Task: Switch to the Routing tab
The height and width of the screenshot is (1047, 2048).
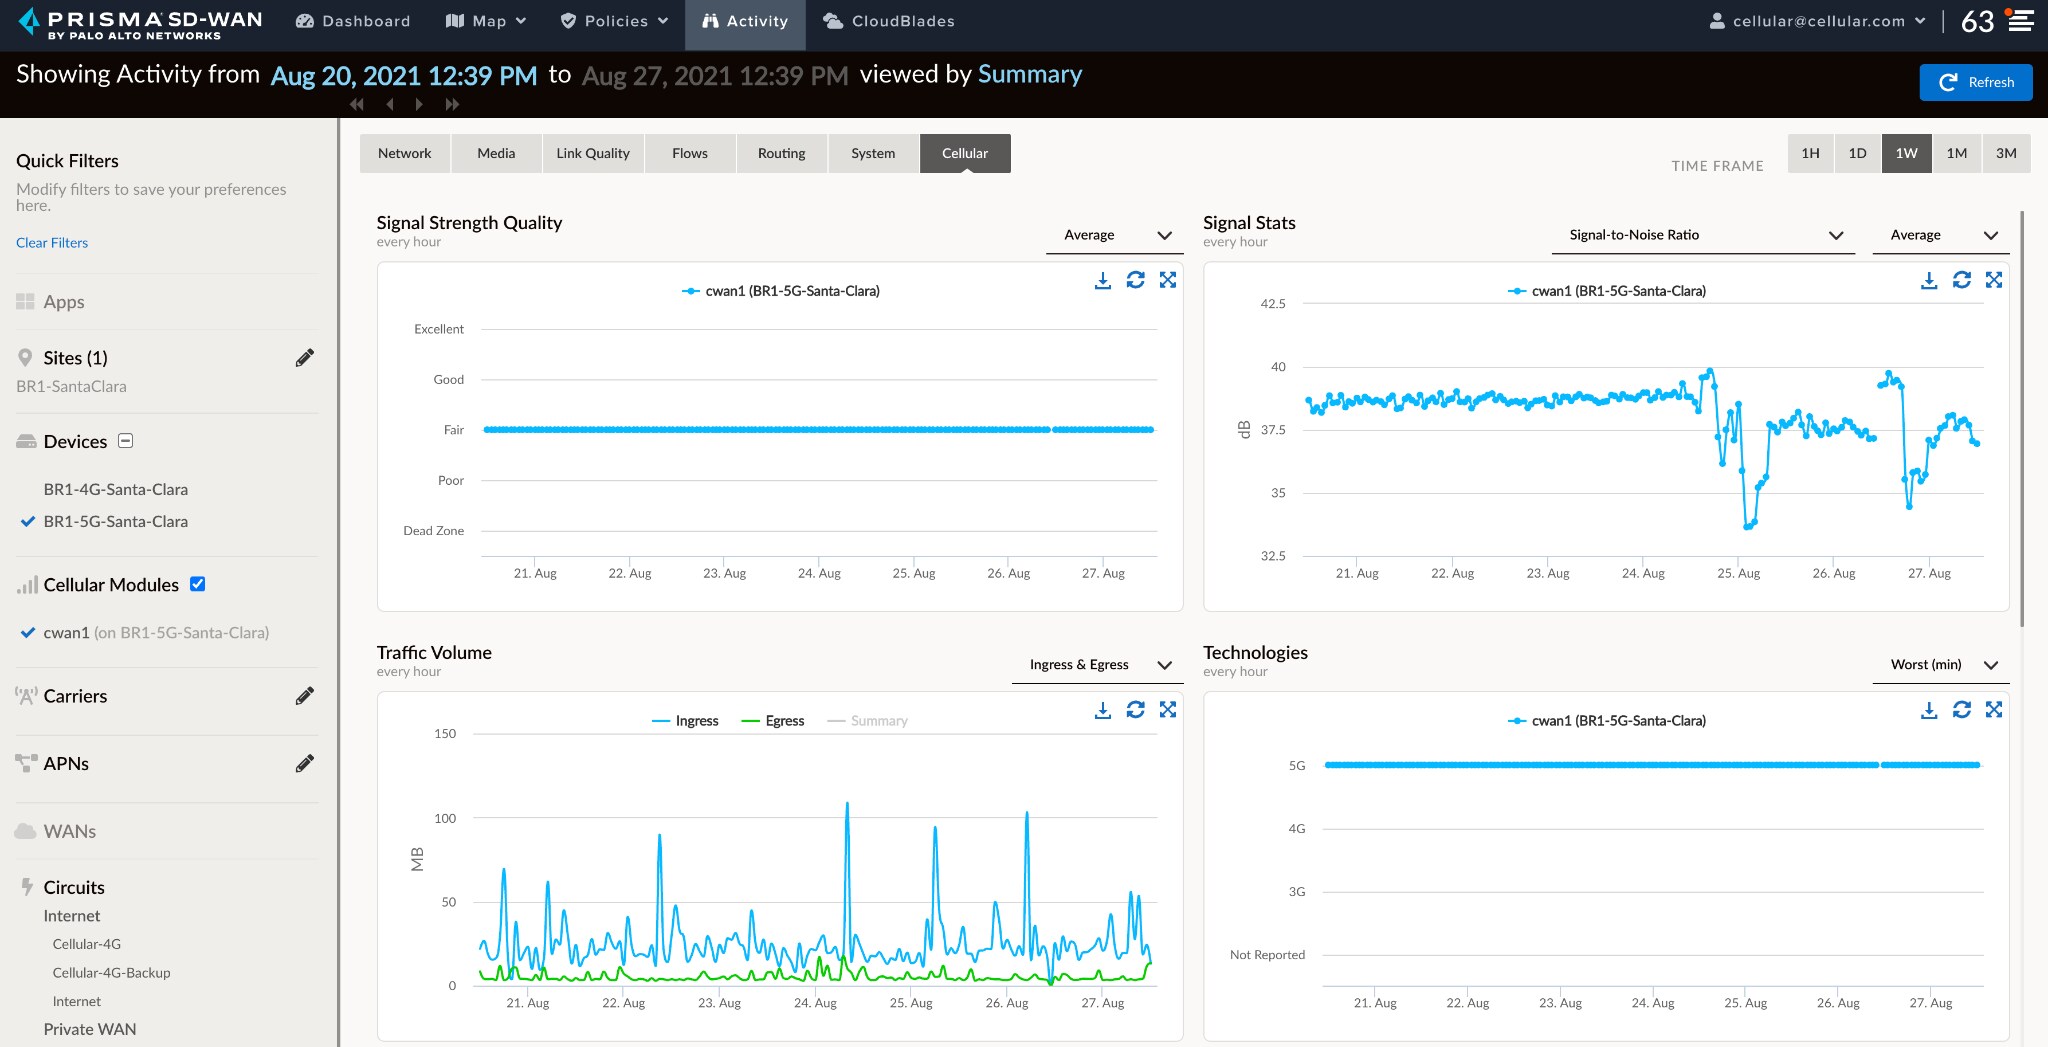Action: [782, 153]
